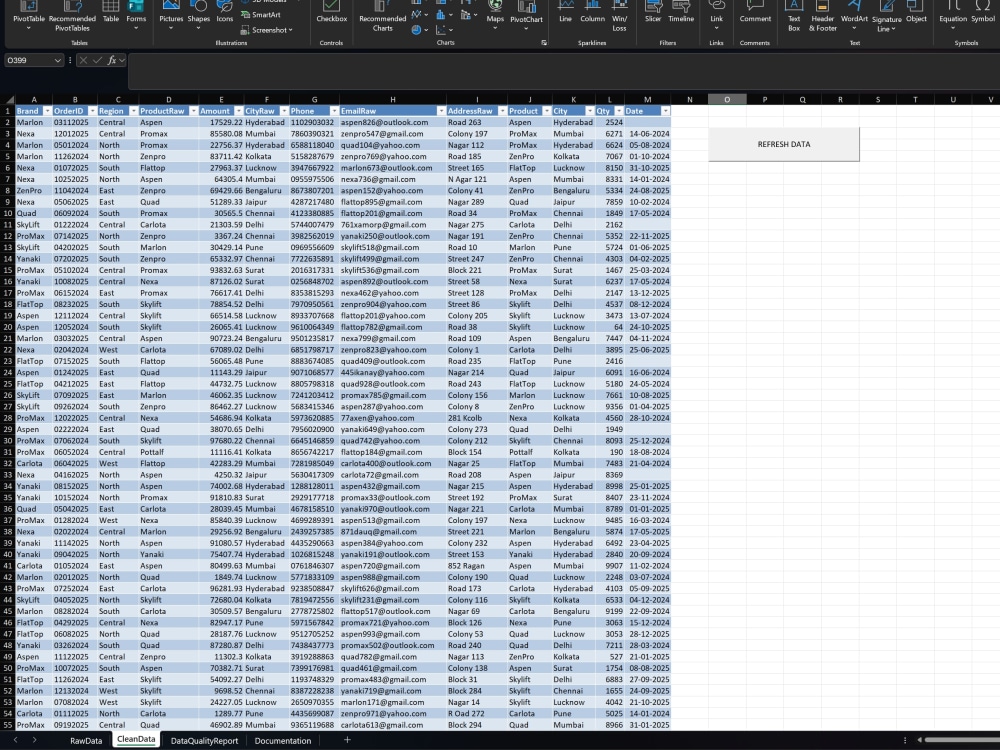Click the cell reading 761xamorp@gmail.com
The height and width of the screenshot is (750, 1000).
tap(392, 224)
